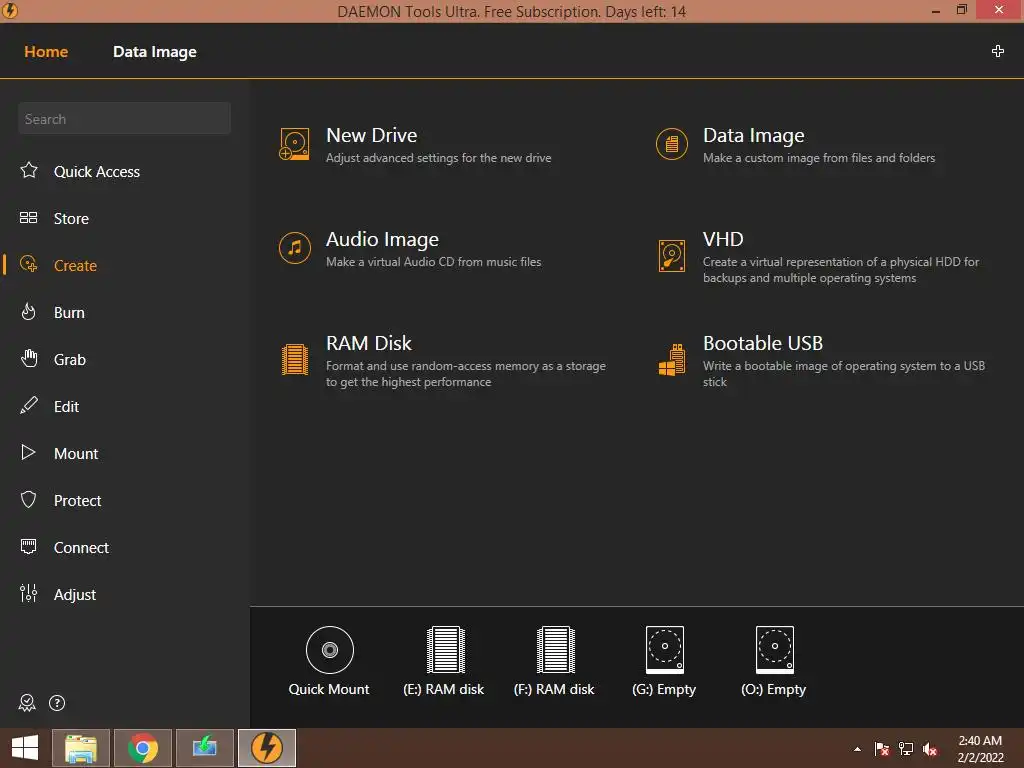Open Google Chrome from the taskbar
This screenshot has height=768, width=1024.
pyautogui.click(x=143, y=748)
